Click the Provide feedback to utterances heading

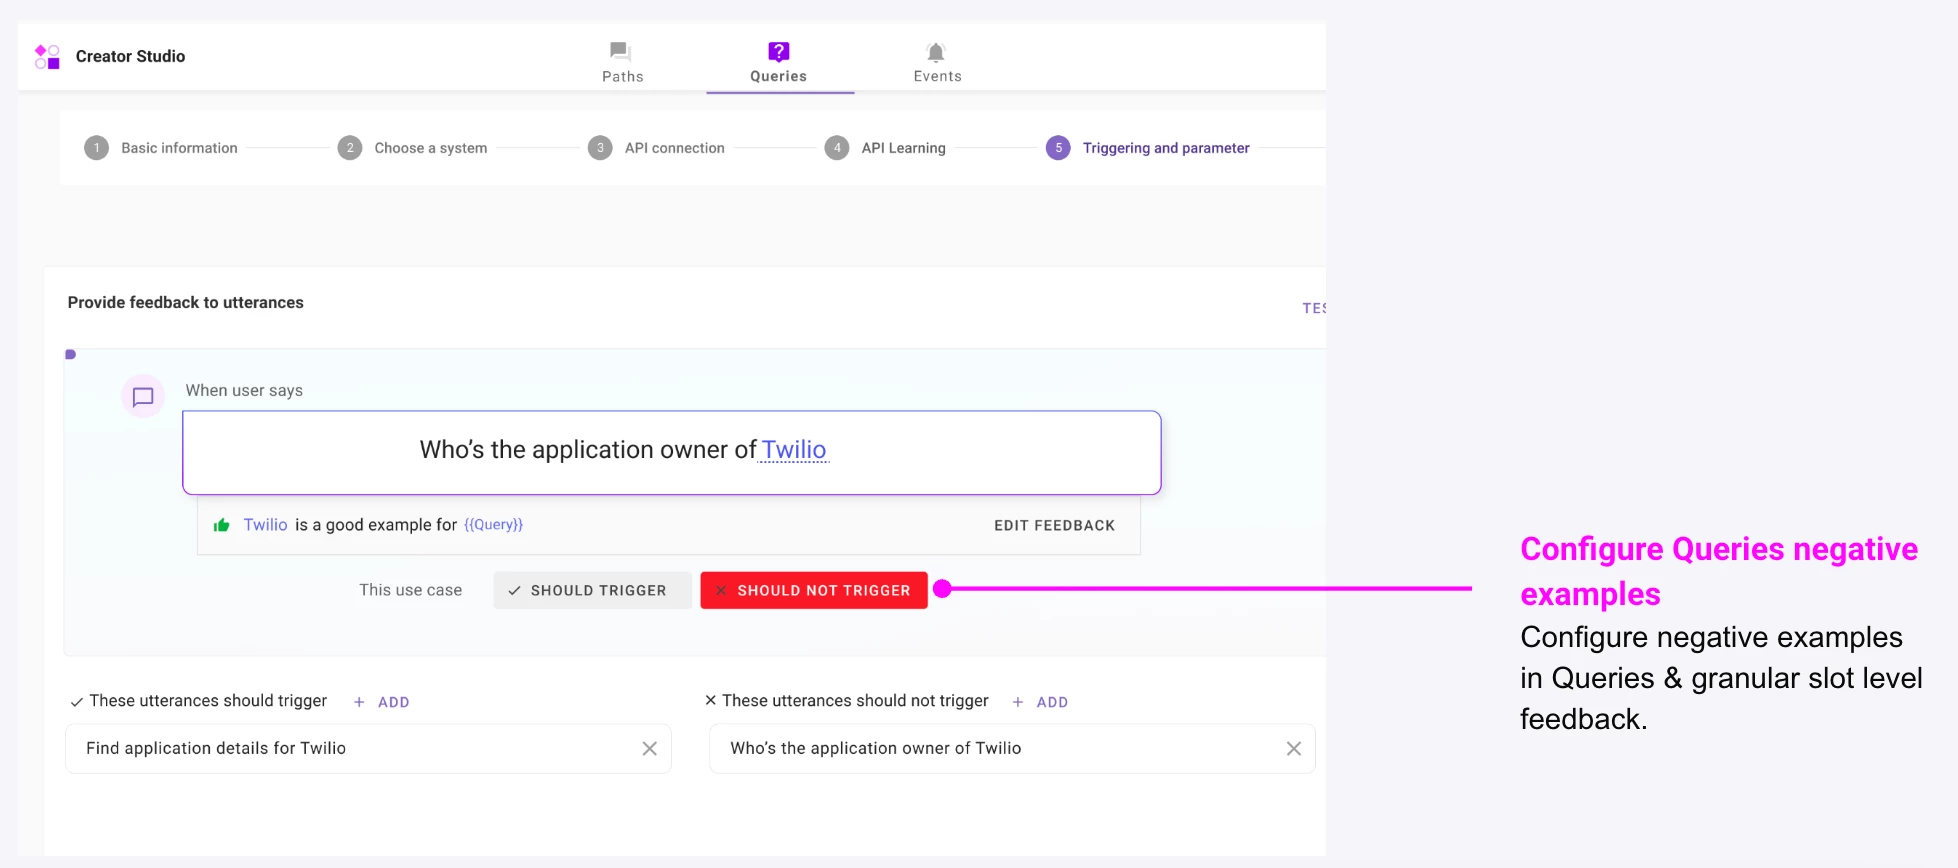click(x=185, y=302)
